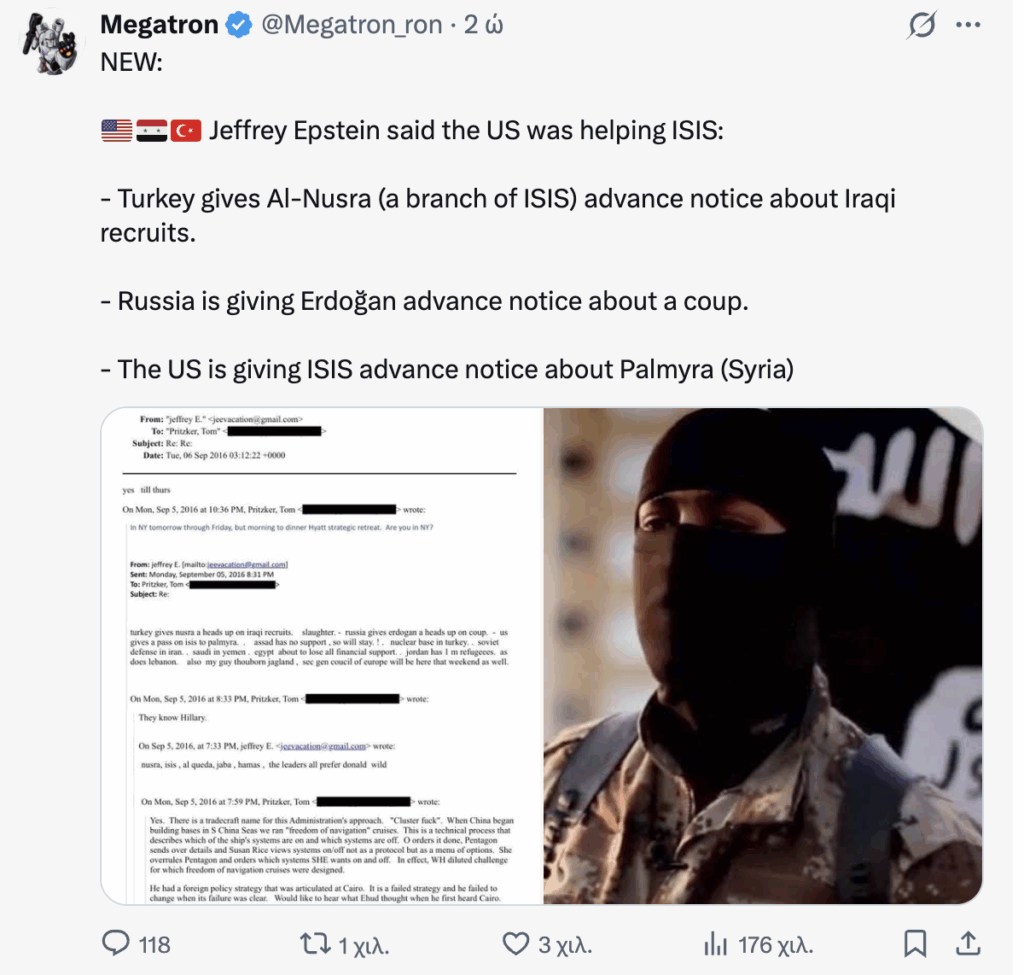Click the Megatron display name
The width and height of the screenshot is (1024, 975).
coord(159,25)
